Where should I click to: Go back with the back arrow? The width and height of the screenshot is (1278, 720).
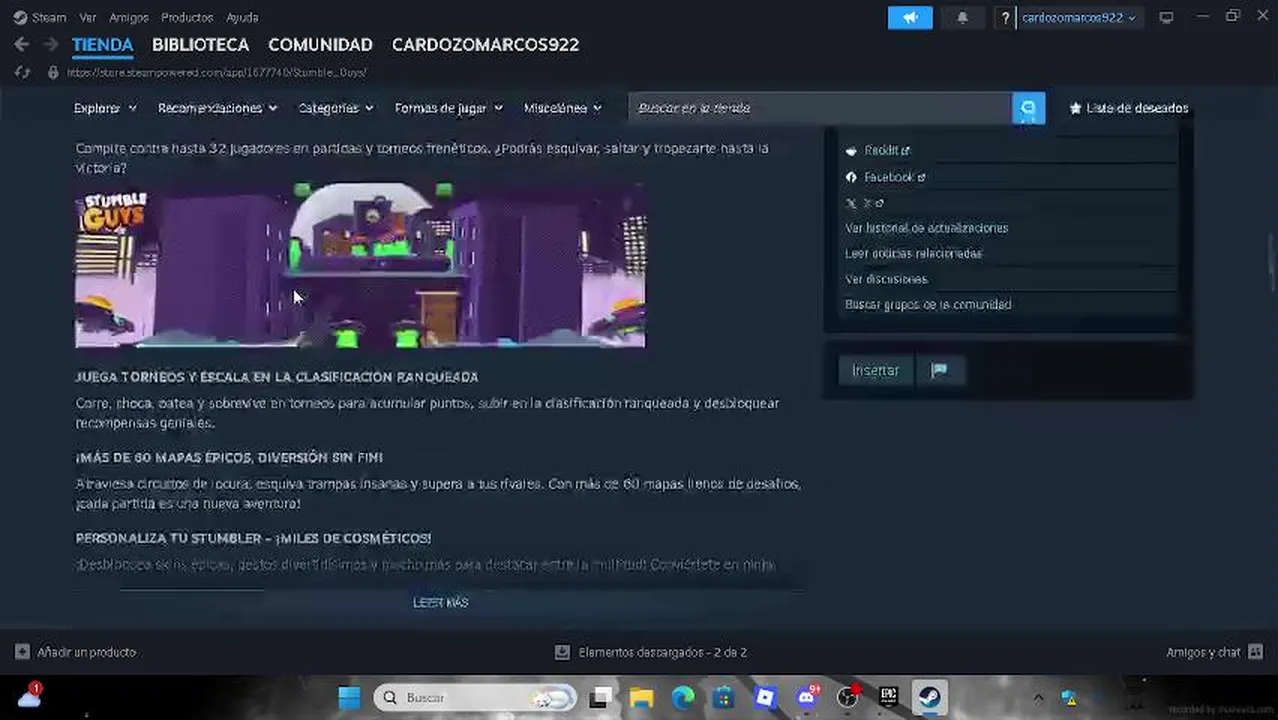pos(22,45)
